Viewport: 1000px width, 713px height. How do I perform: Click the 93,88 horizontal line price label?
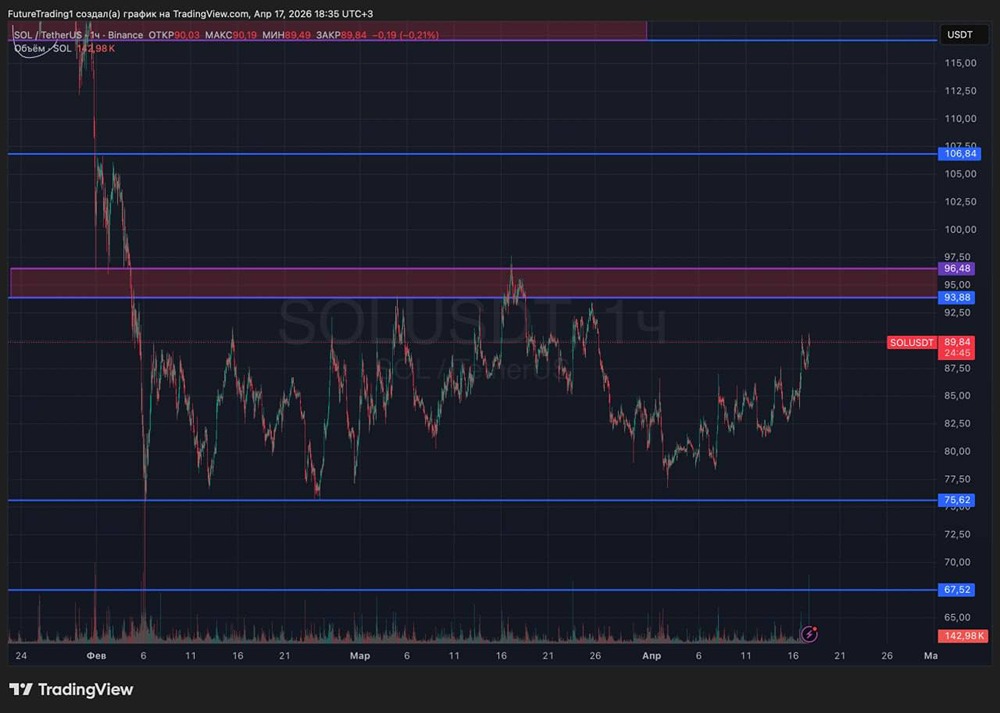[x=959, y=298]
